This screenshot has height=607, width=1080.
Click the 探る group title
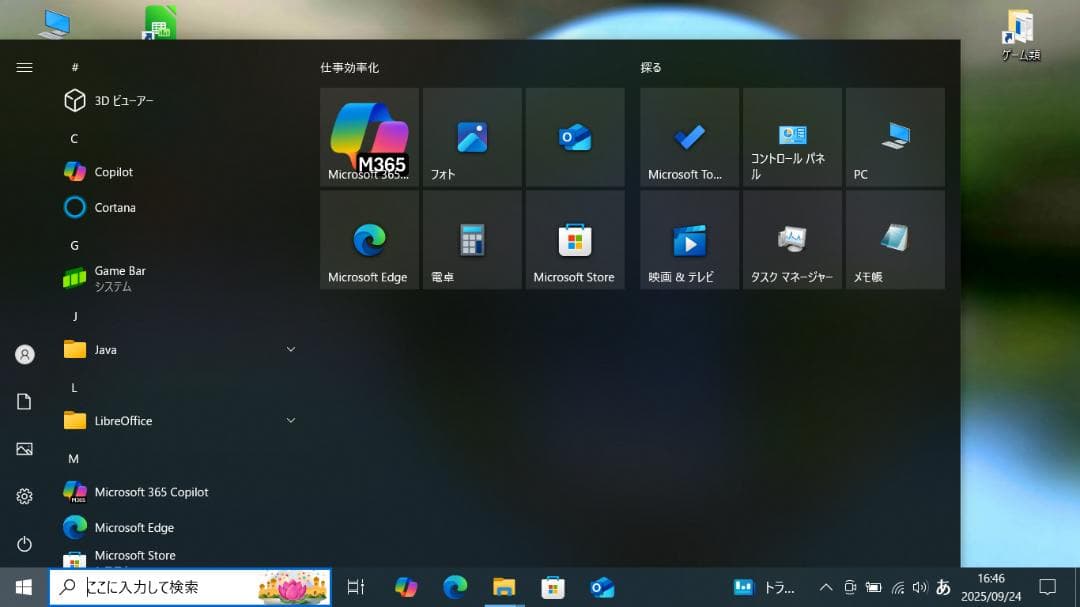[651, 68]
